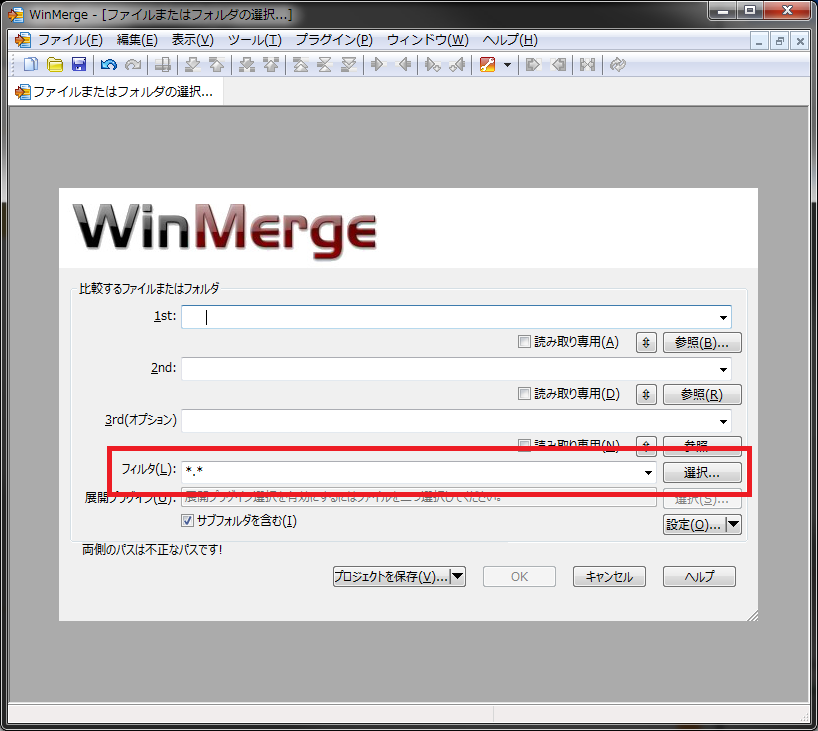
Task: Click inside the 2nd path input field
Action: point(450,368)
